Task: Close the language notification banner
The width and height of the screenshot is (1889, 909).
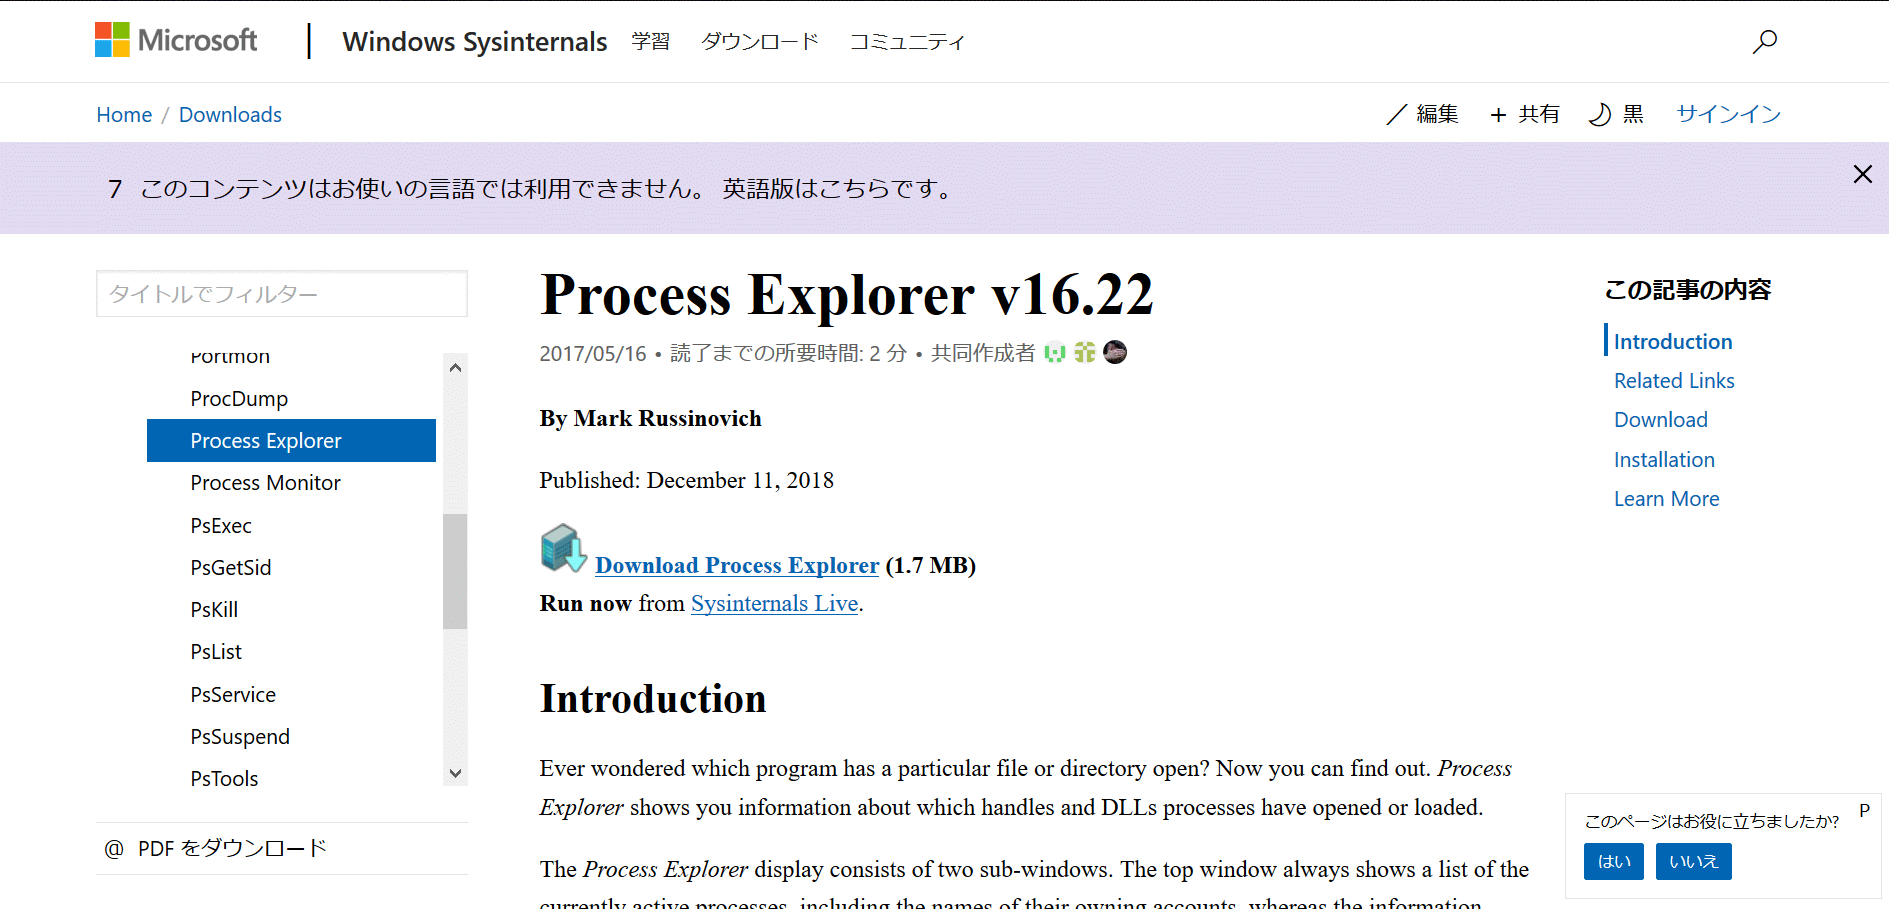Action: pyautogui.click(x=1862, y=174)
